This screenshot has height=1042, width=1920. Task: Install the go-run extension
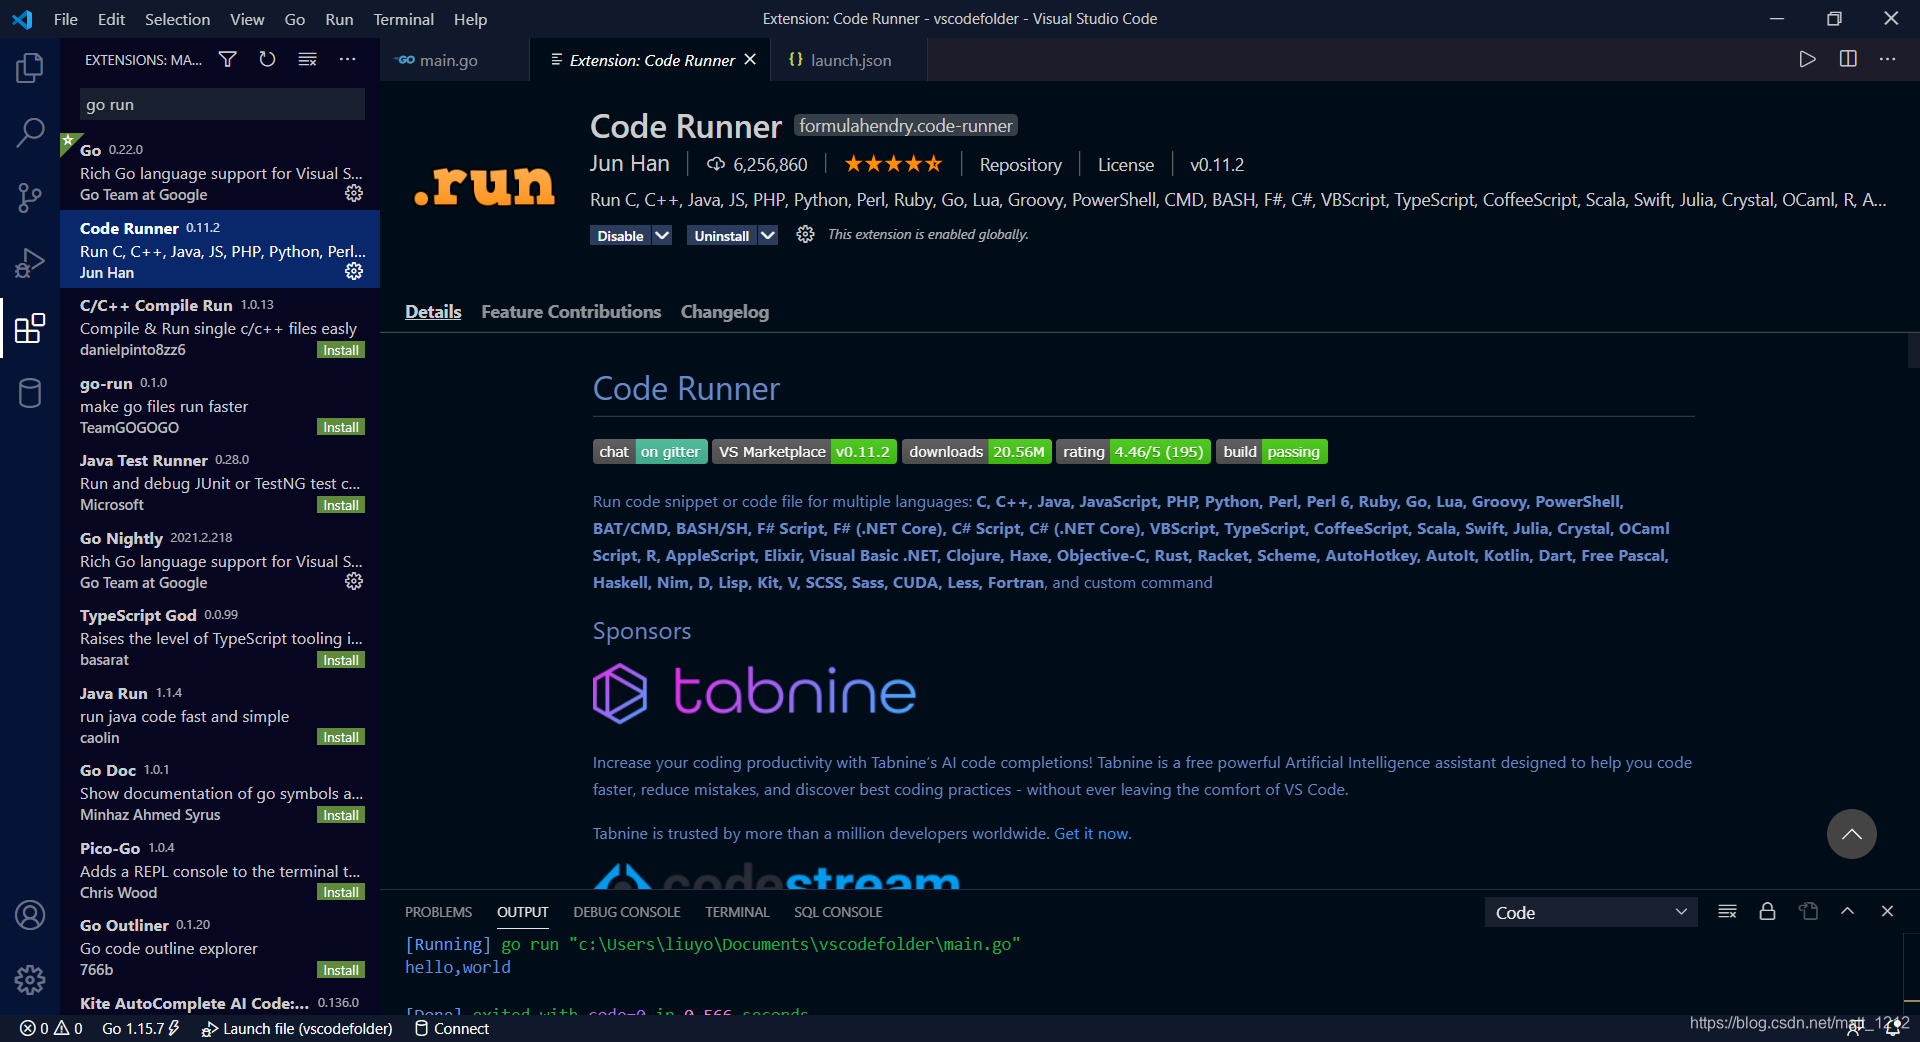341,427
